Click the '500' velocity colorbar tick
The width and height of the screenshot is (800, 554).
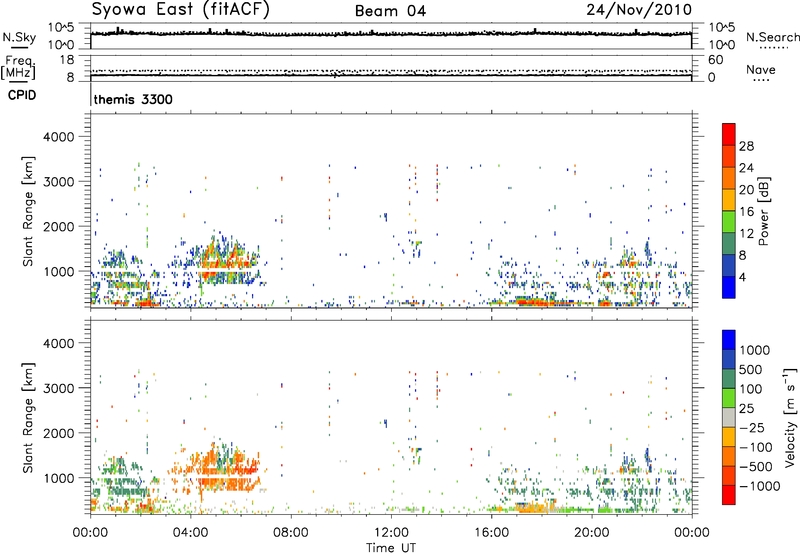(x=751, y=369)
